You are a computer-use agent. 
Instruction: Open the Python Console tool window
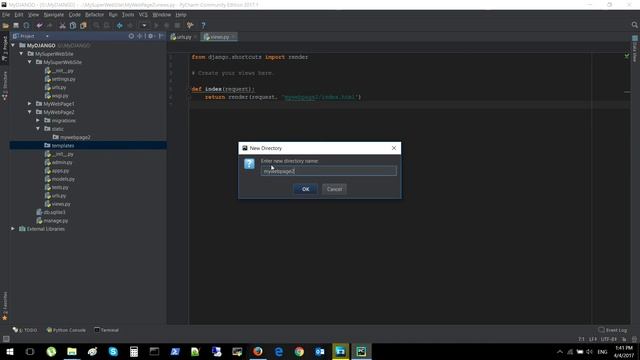(66, 330)
